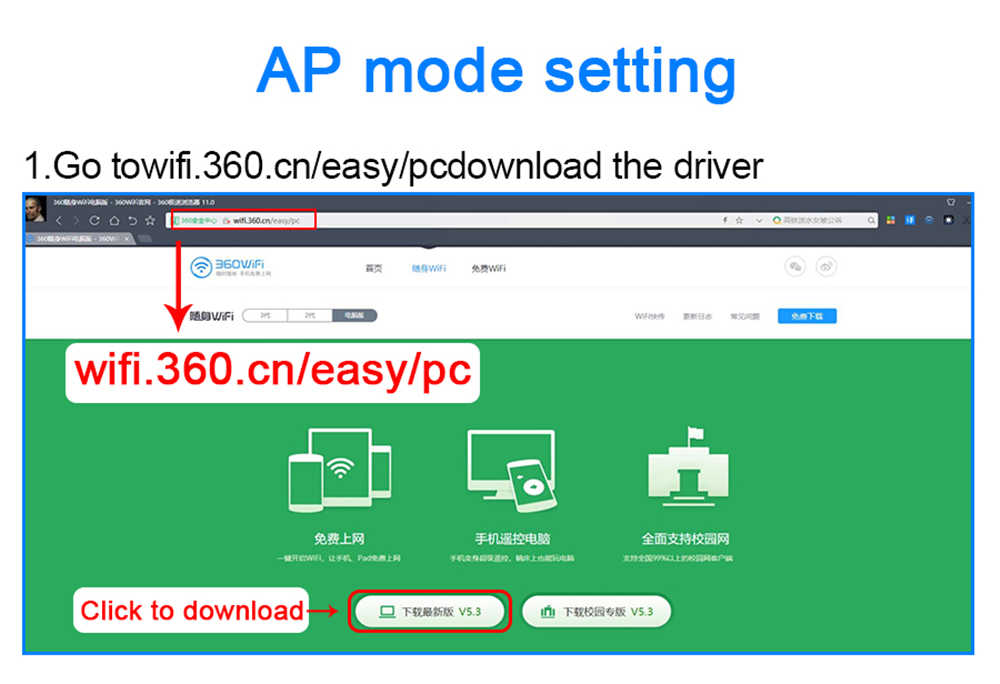Click the 手机遥控电脑 heading text
The width and height of the screenshot is (1000, 684).
[512, 539]
